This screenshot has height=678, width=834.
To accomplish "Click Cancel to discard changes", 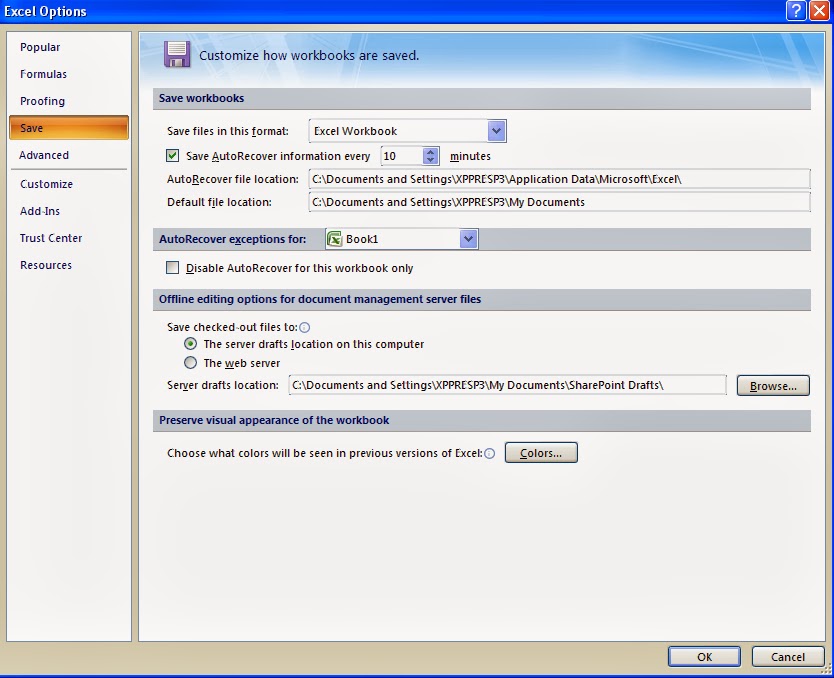I will coord(788,657).
